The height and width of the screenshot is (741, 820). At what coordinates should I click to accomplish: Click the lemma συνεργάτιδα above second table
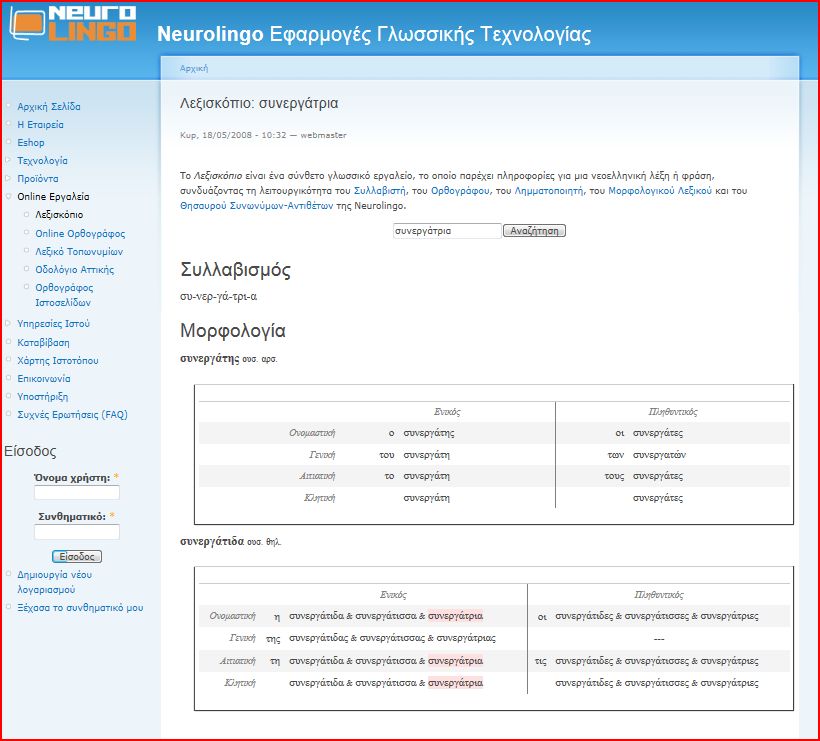tap(212, 541)
